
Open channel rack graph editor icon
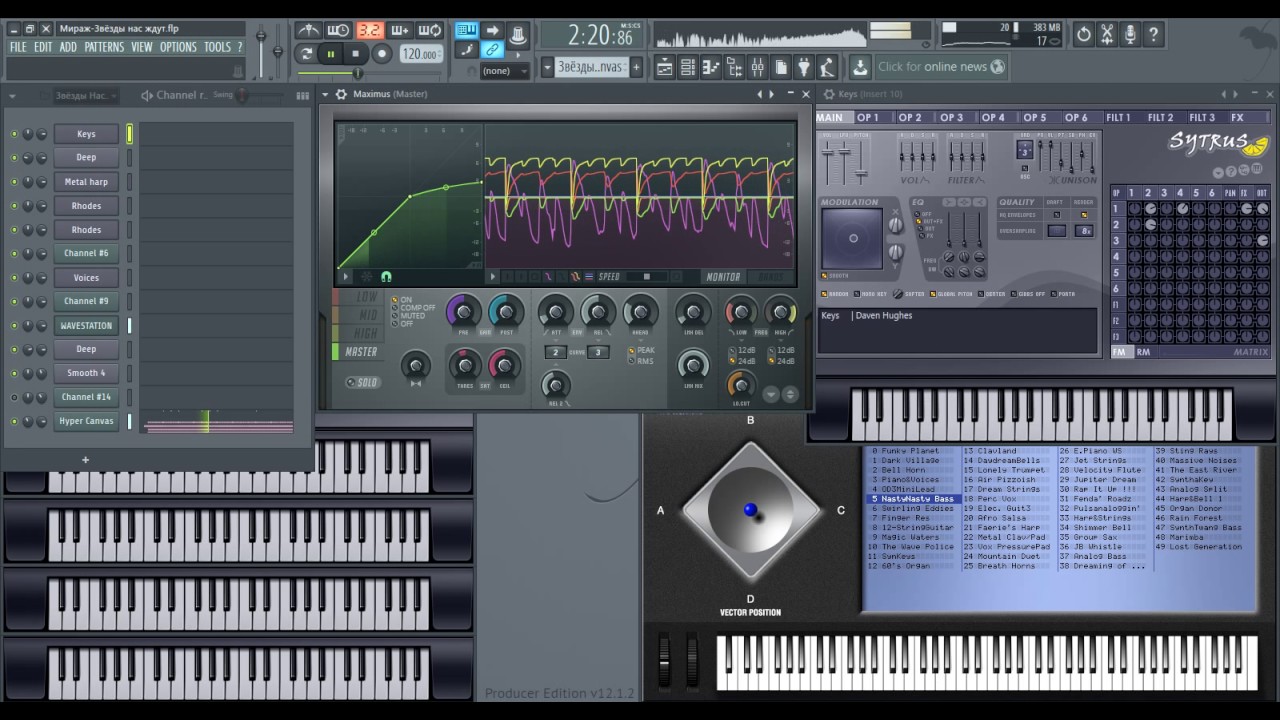303,96
